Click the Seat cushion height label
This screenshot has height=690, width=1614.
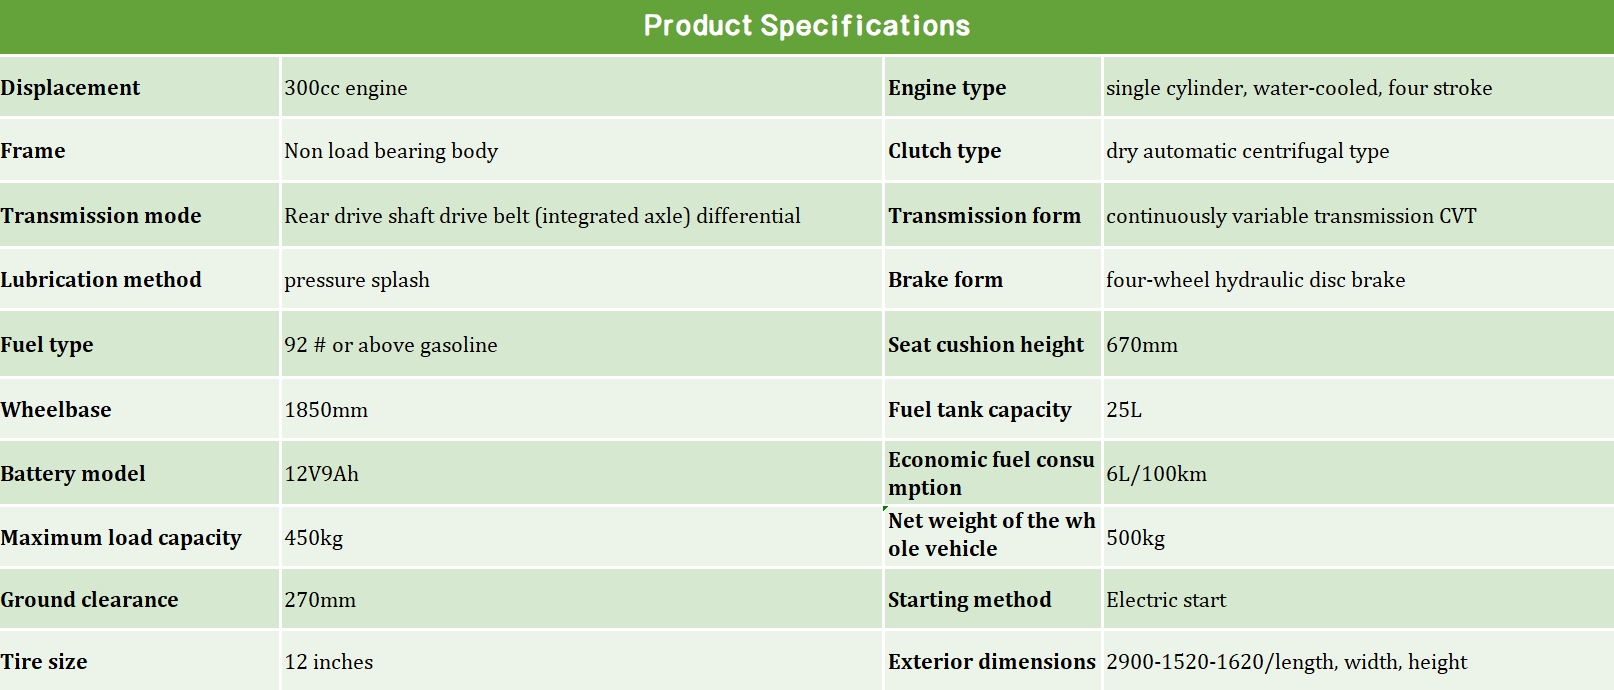985,345
